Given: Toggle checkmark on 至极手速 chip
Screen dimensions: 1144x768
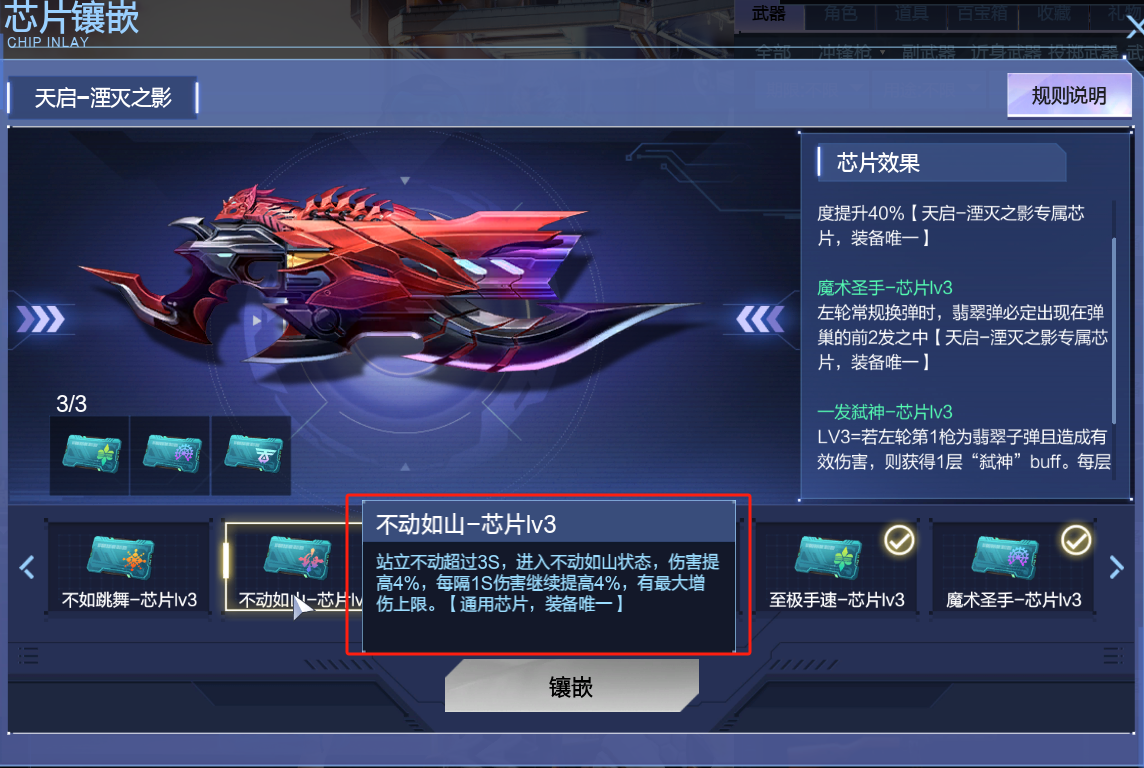Looking at the screenshot, I should click(x=899, y=540).
